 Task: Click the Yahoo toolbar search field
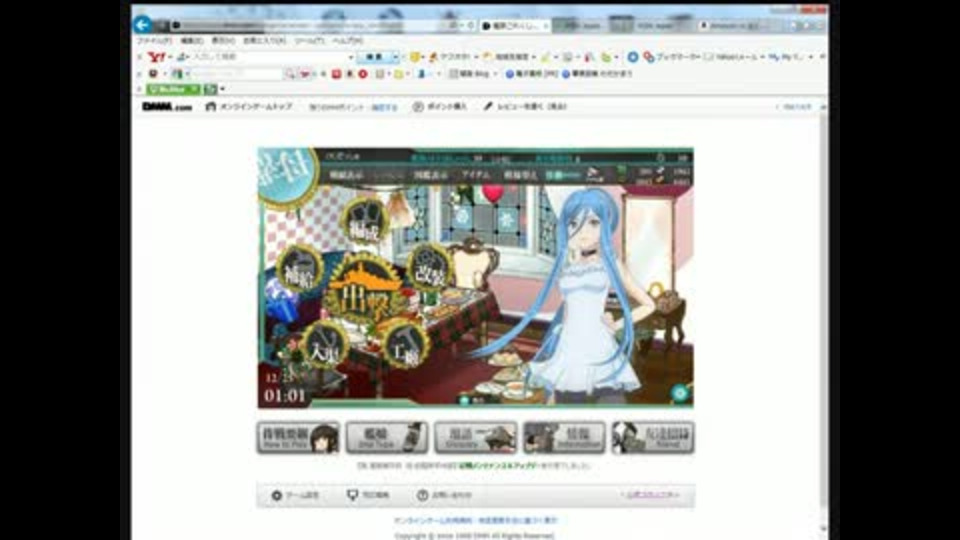click(269, 57)
